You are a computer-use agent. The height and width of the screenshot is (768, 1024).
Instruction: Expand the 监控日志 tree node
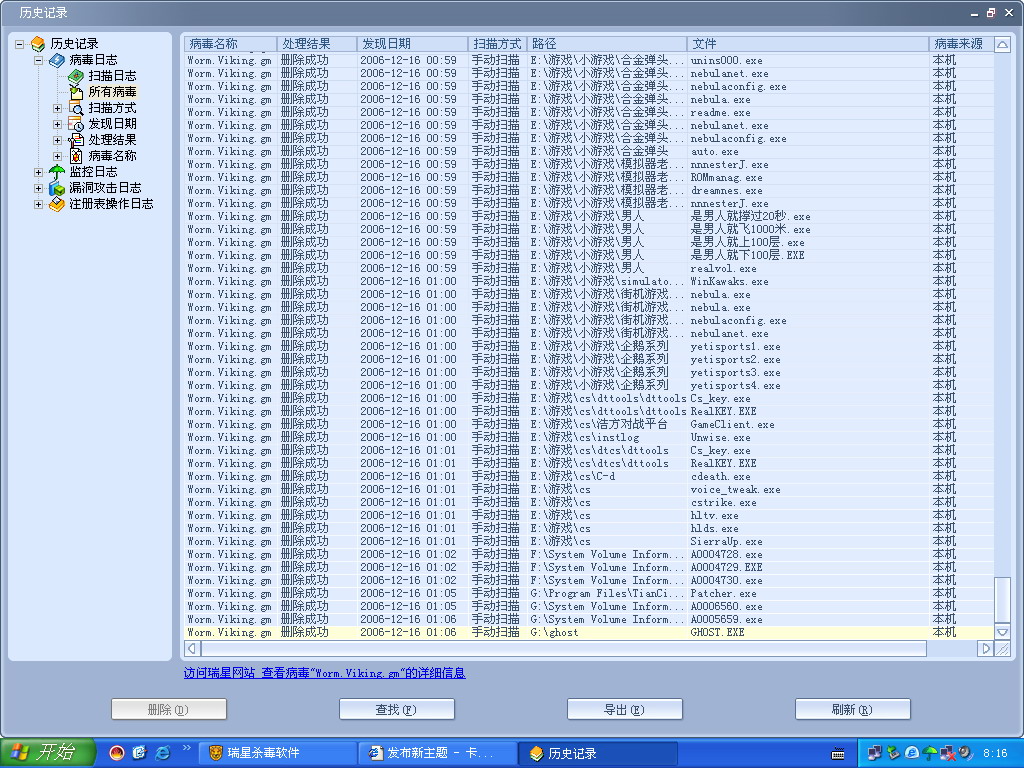click(x=39, y=172)
